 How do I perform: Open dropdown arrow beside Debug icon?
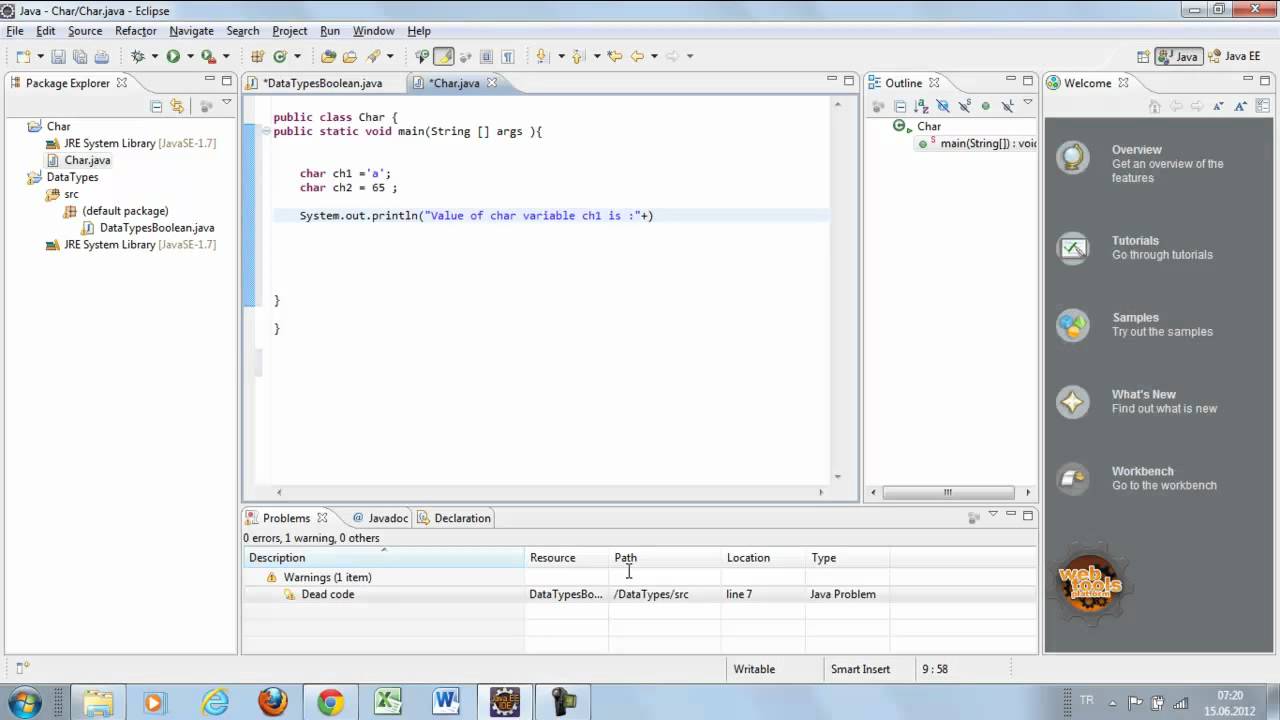155,57
